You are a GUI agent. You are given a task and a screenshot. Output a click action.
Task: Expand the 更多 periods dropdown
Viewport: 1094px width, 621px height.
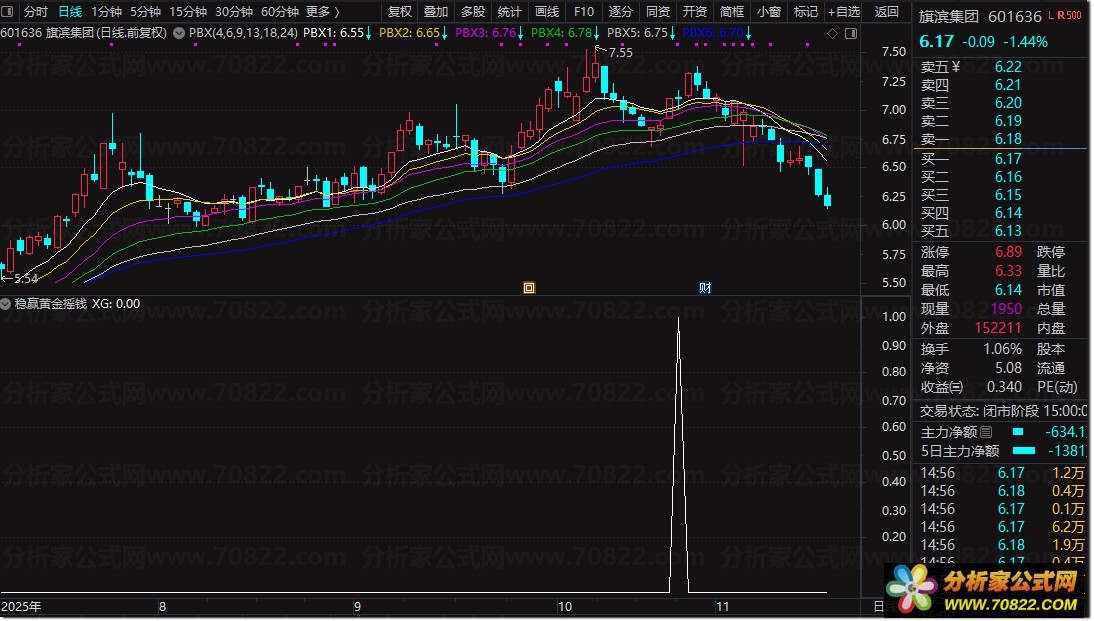(x=322, y=12)
